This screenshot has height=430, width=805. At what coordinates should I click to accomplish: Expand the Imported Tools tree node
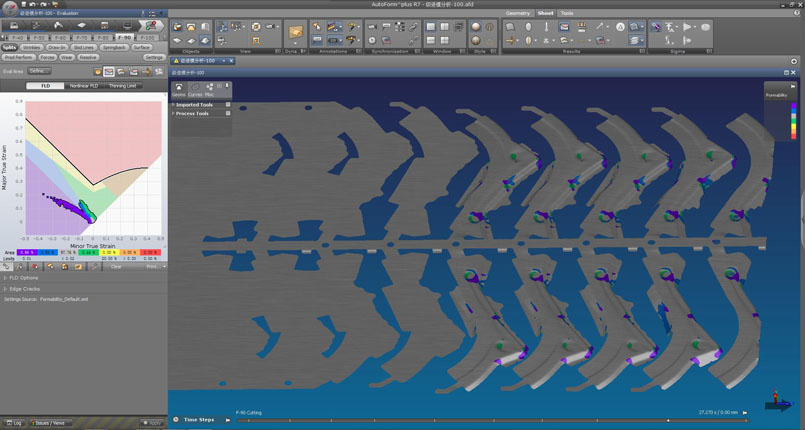coord(192,104)
